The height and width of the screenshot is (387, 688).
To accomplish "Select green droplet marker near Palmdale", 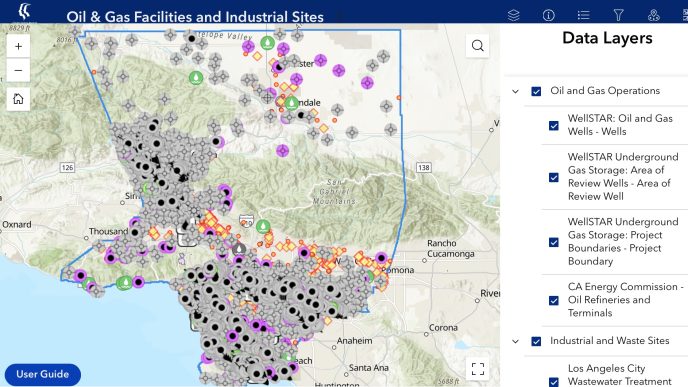I will (x=291, y=103).
